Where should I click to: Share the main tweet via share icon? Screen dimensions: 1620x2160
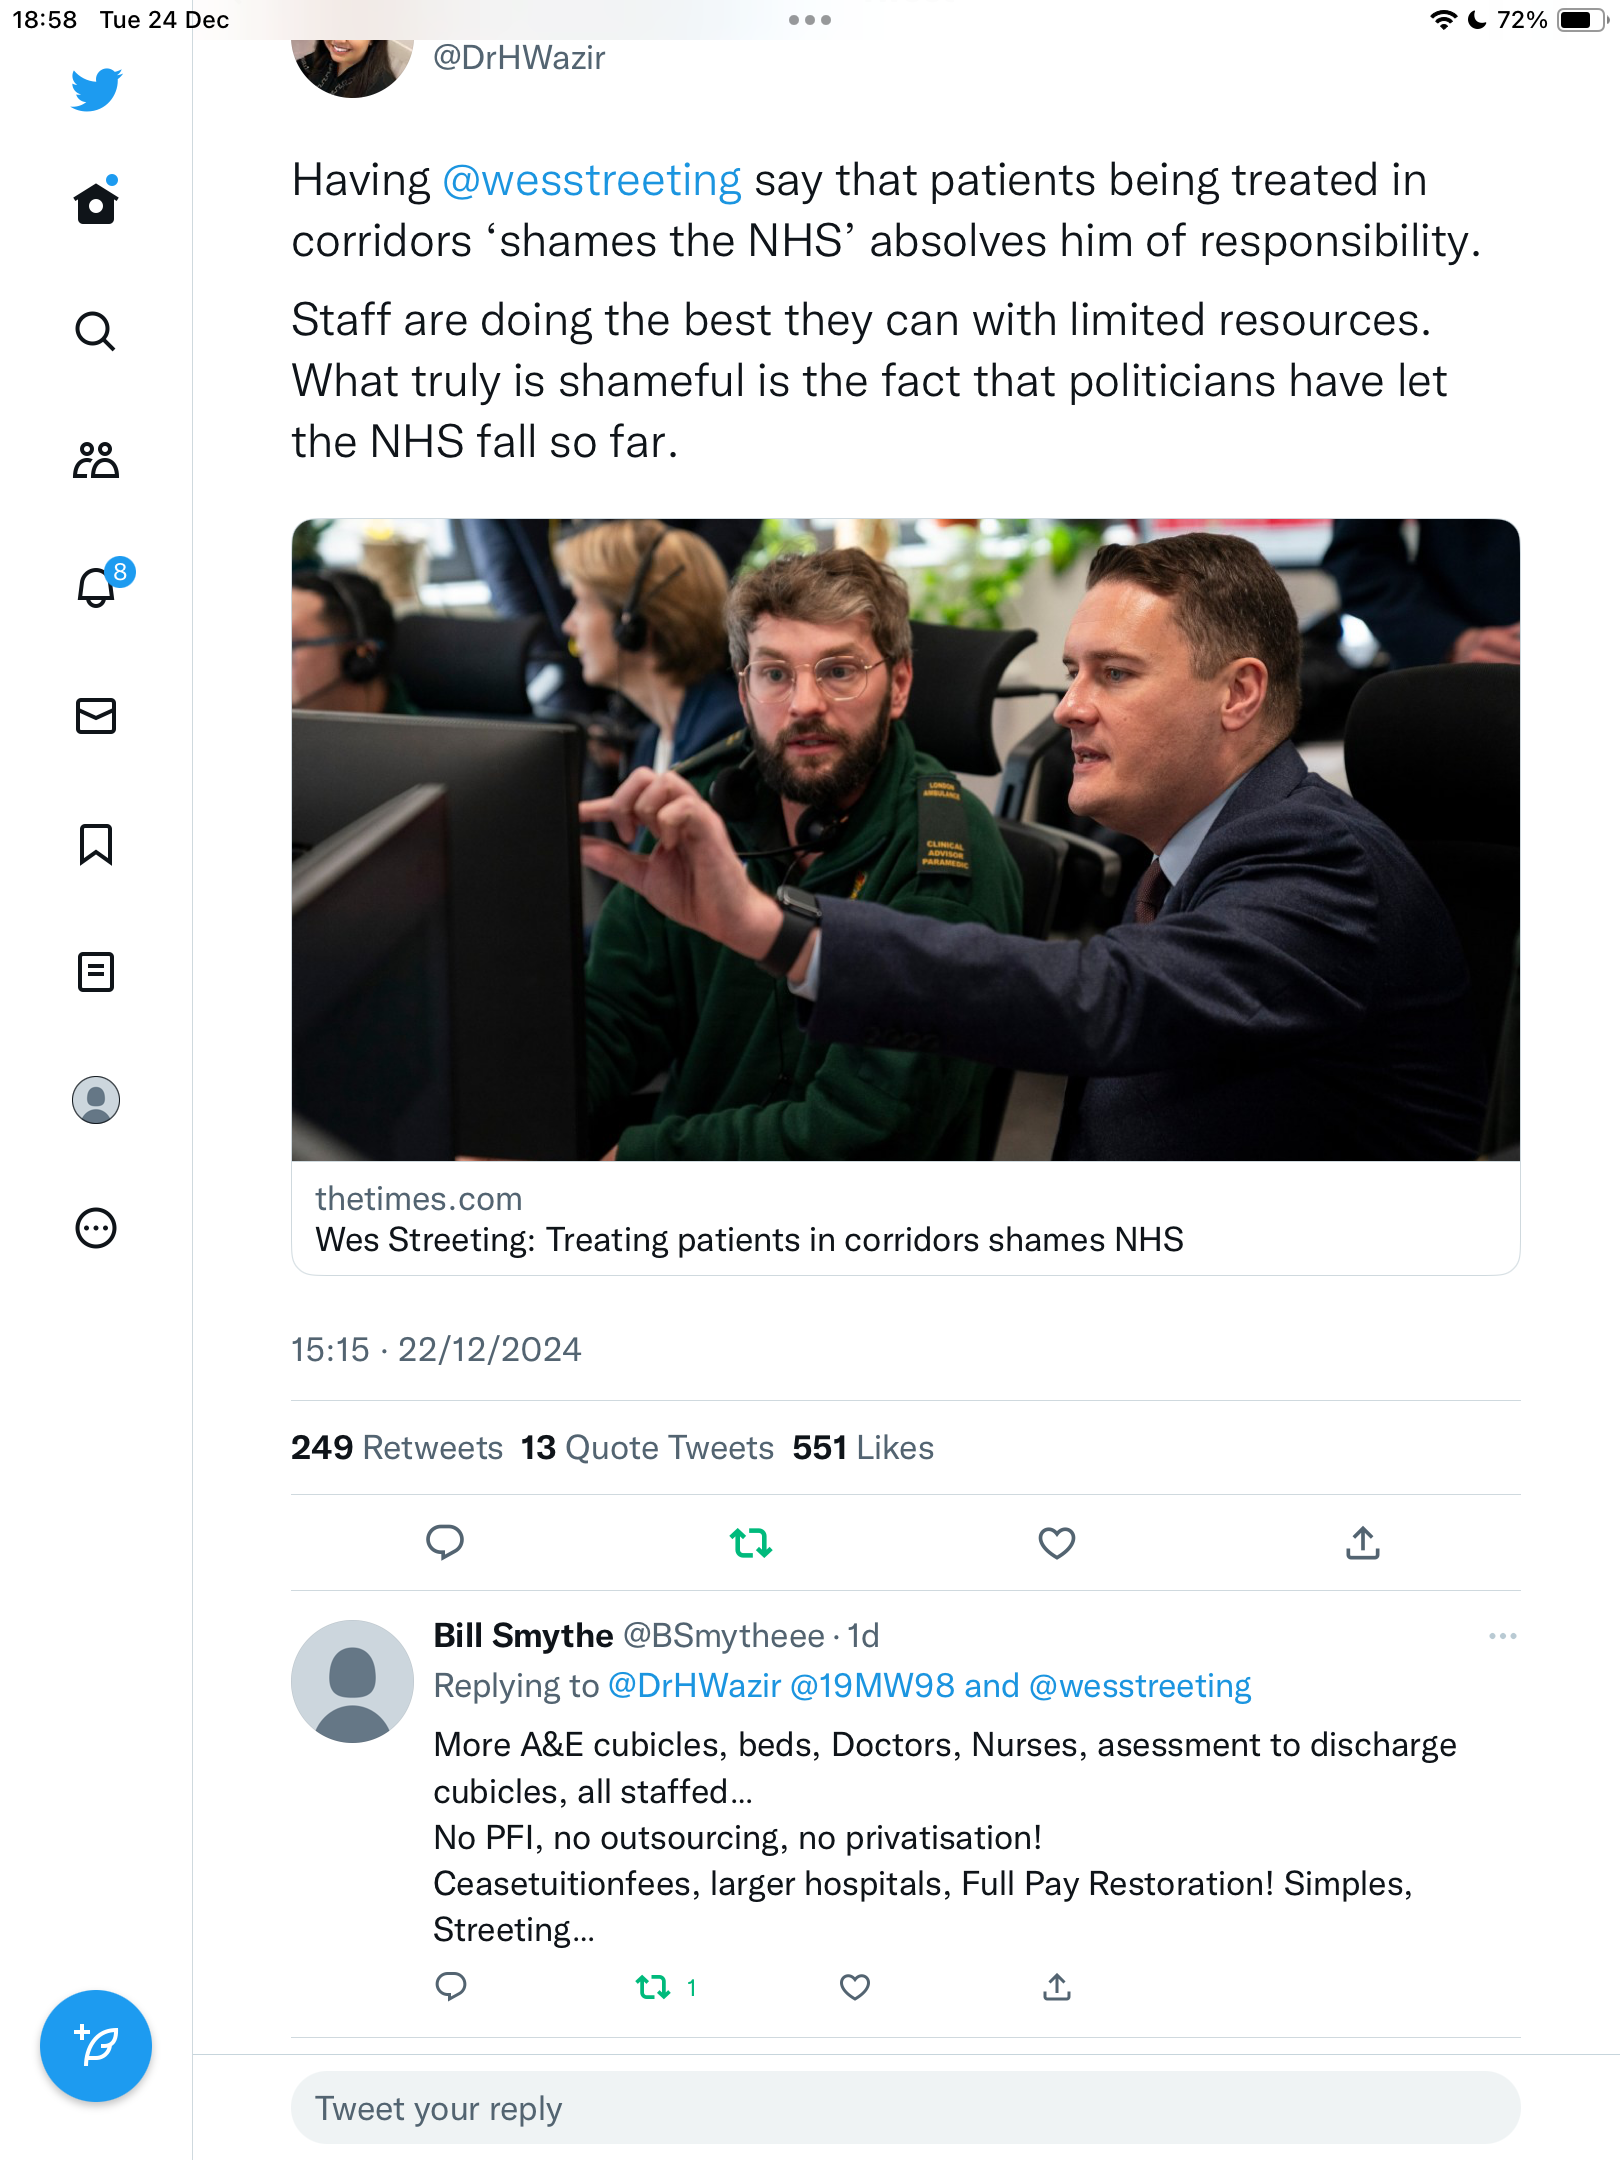pyautogui.click(x=1363, y=1543)
